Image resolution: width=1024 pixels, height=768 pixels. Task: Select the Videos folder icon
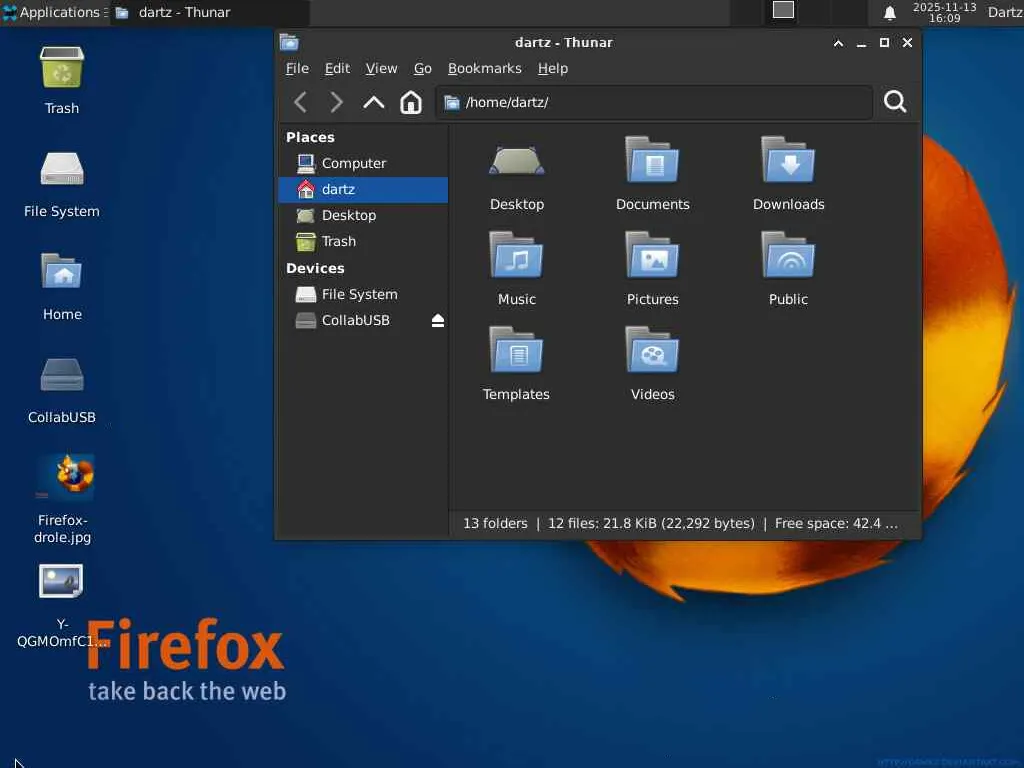point(652,350)
